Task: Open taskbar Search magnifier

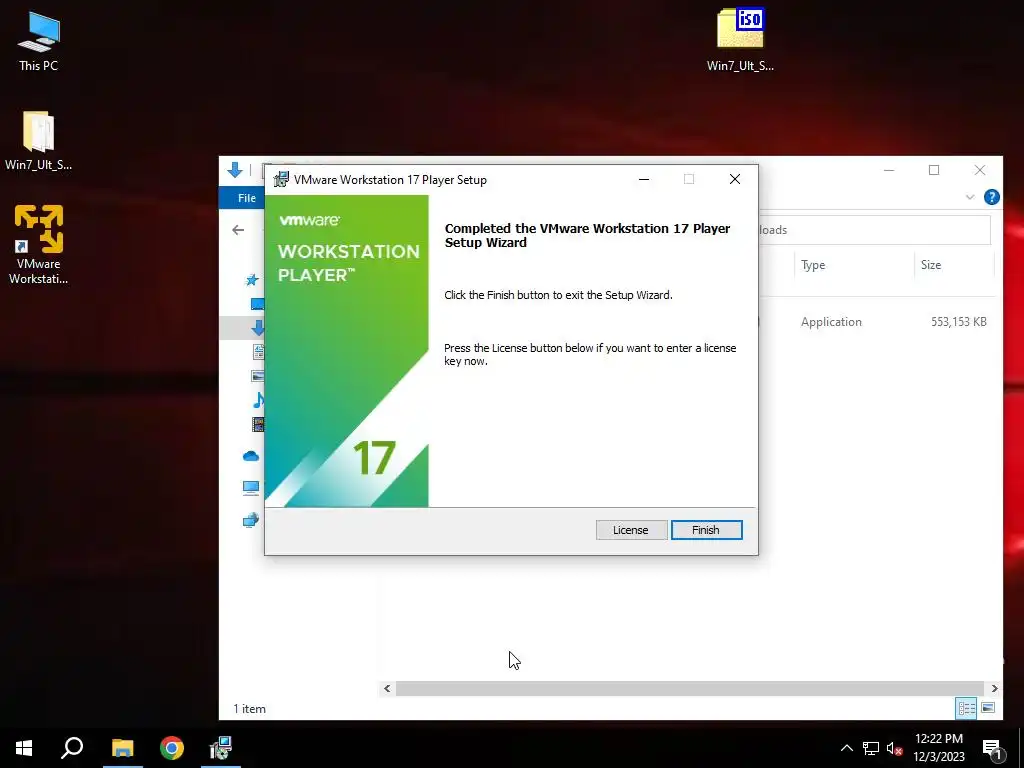Action: 72,748
